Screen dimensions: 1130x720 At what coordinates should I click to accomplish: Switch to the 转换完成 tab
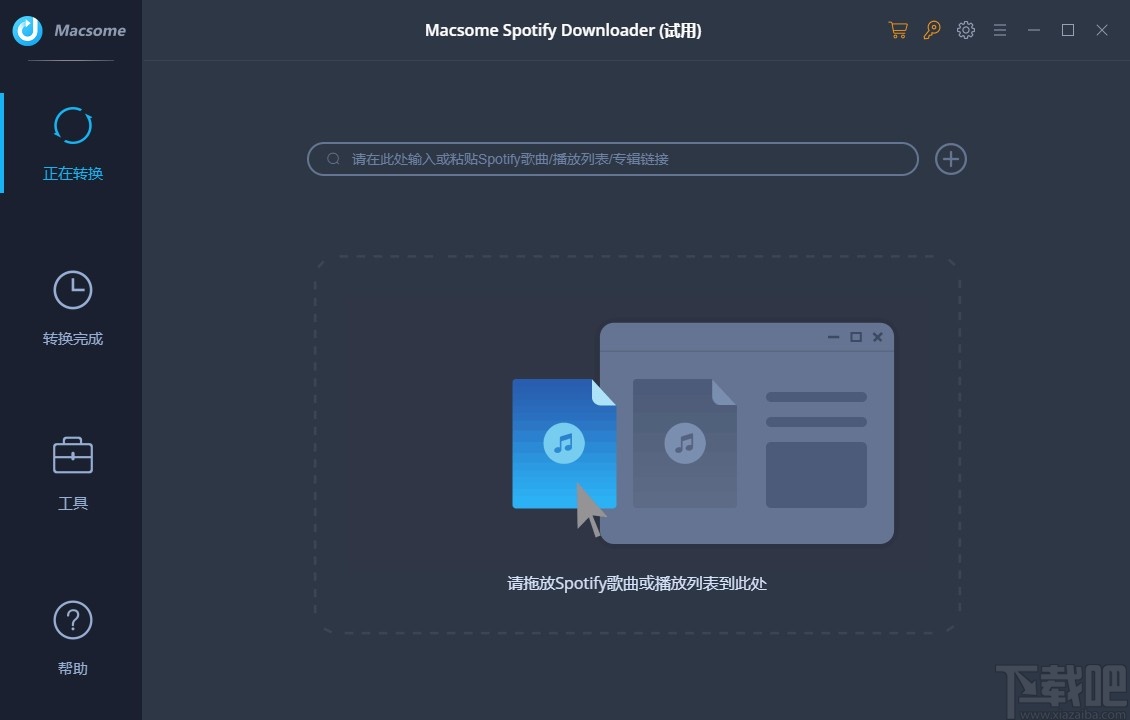coord(72,310)
